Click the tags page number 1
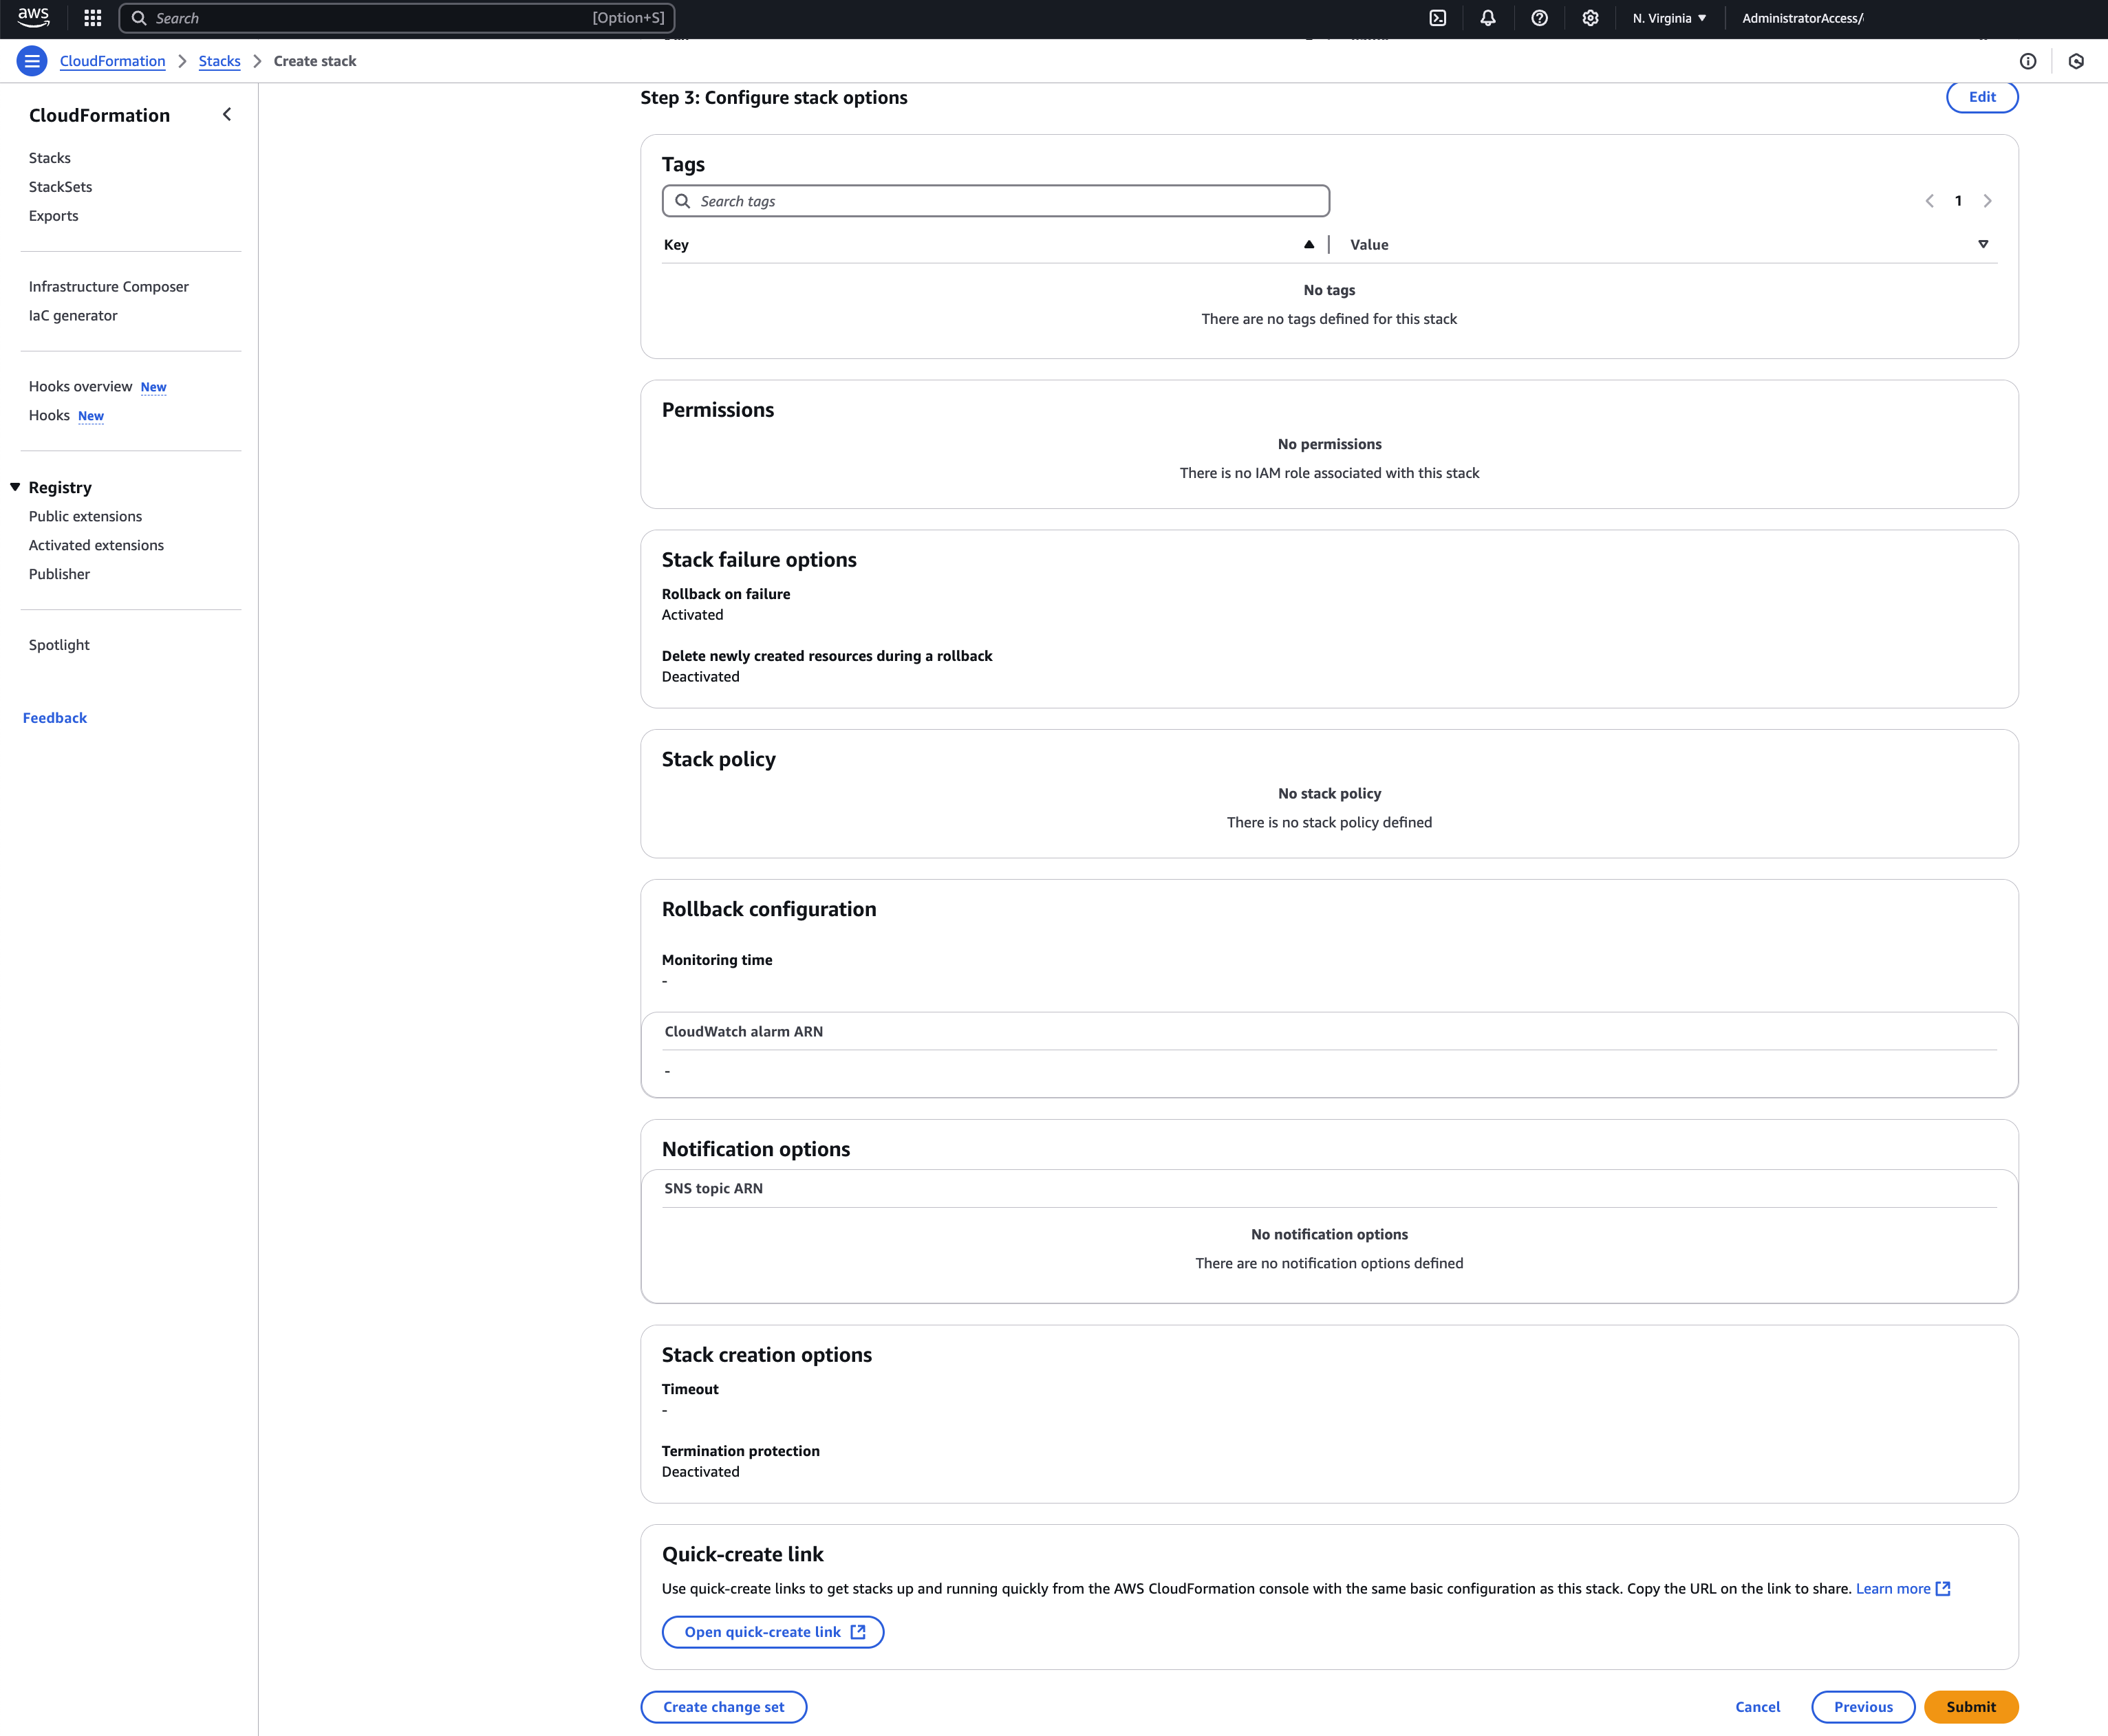The width and height of the screenshot is (2108, 1736). coord(1958,201)
